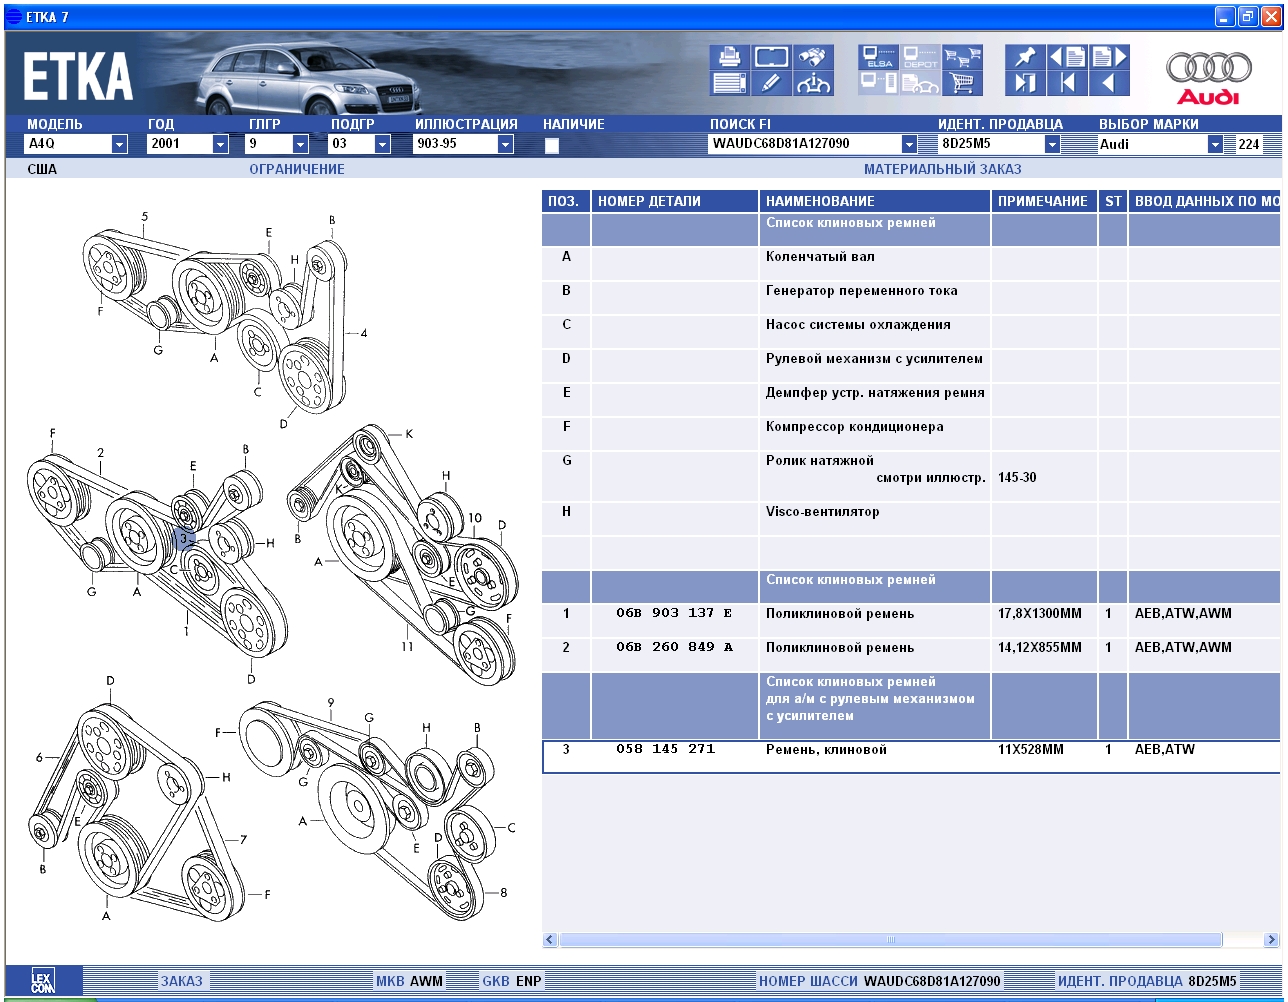Select part number 06B 260 849 A
Screen dimensions: 1288x1002
click(x=674, y=647)
